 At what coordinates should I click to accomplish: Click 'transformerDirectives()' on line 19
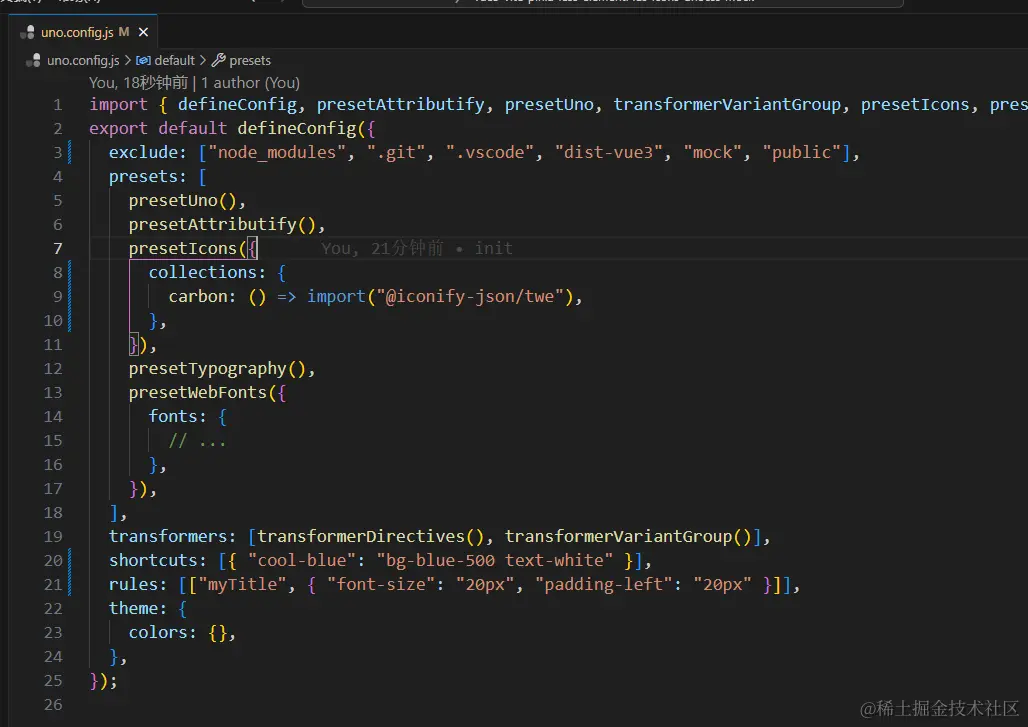click(370, 537)
